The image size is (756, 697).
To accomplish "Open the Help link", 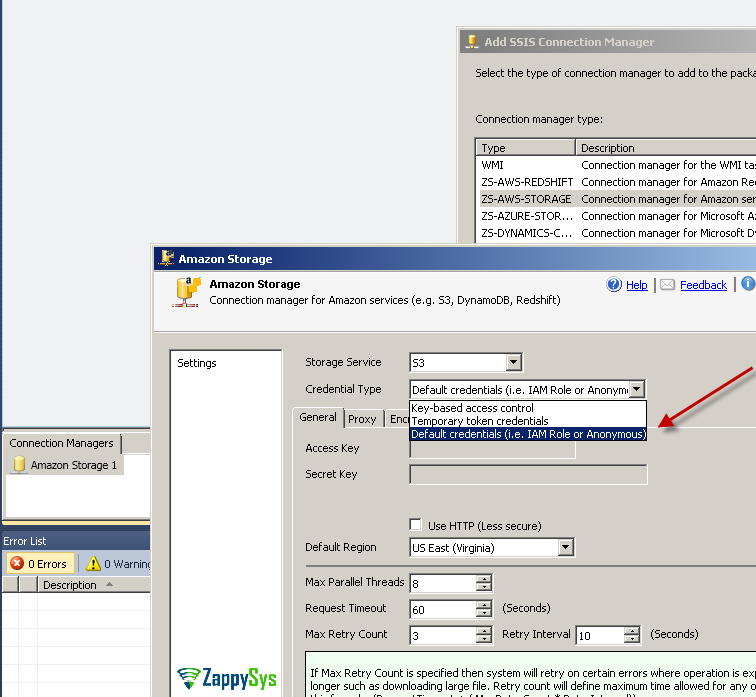I will point(636,285).
